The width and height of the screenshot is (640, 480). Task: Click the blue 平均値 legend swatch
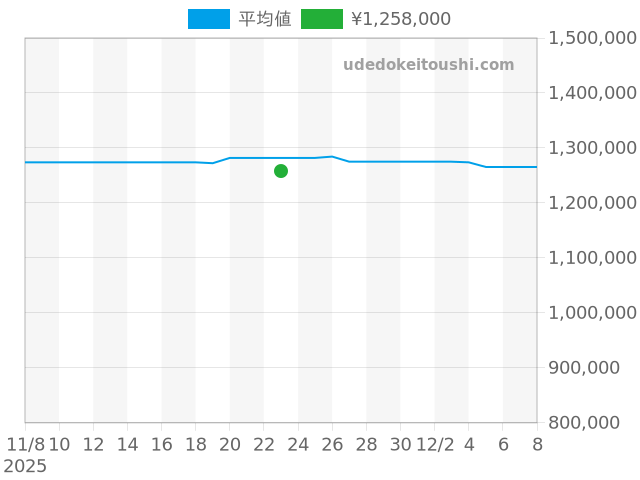[209, 19]
